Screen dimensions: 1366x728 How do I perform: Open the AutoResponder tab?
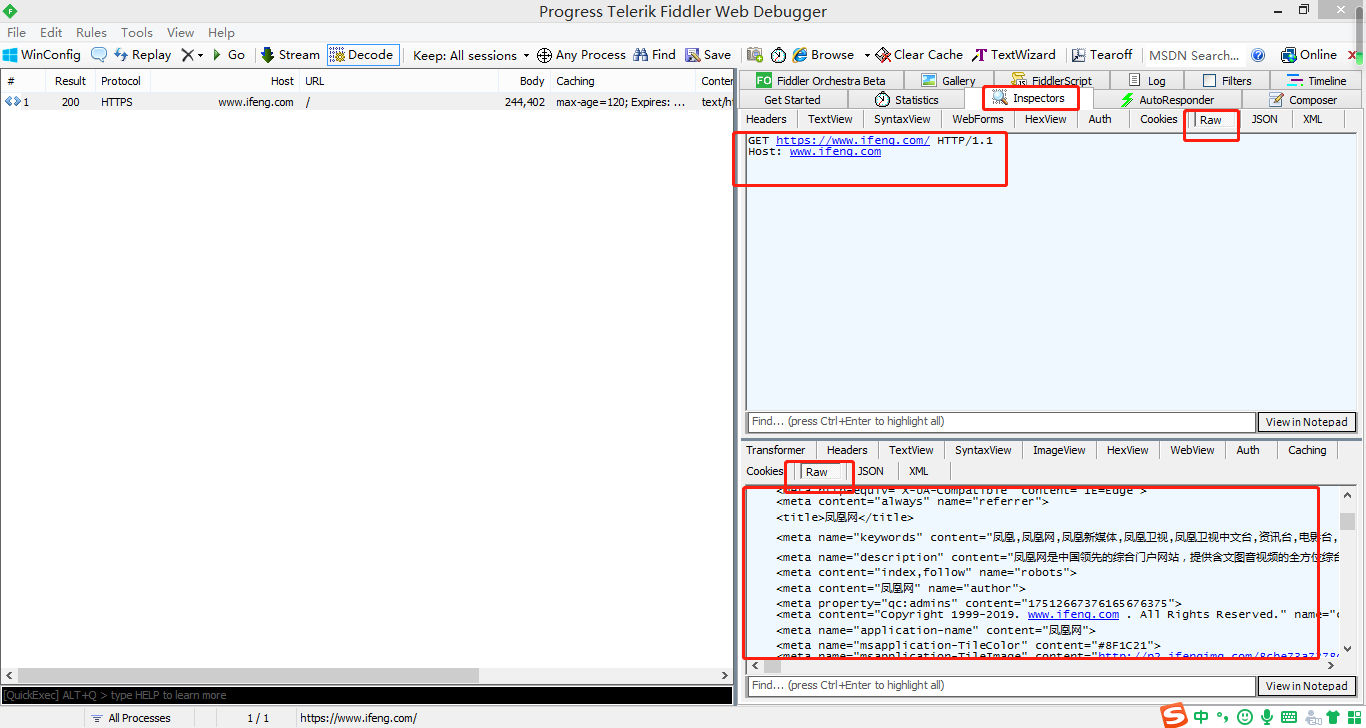1167,99
